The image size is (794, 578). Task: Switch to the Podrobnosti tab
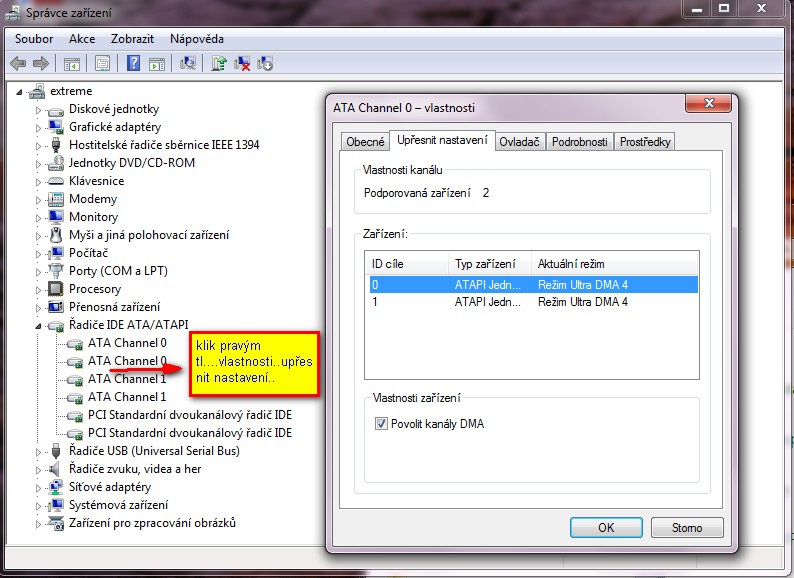click(579, 142)
